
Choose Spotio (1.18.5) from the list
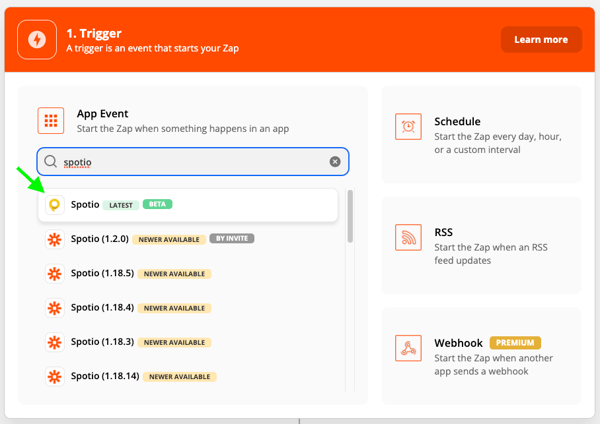tap(188, 274)
